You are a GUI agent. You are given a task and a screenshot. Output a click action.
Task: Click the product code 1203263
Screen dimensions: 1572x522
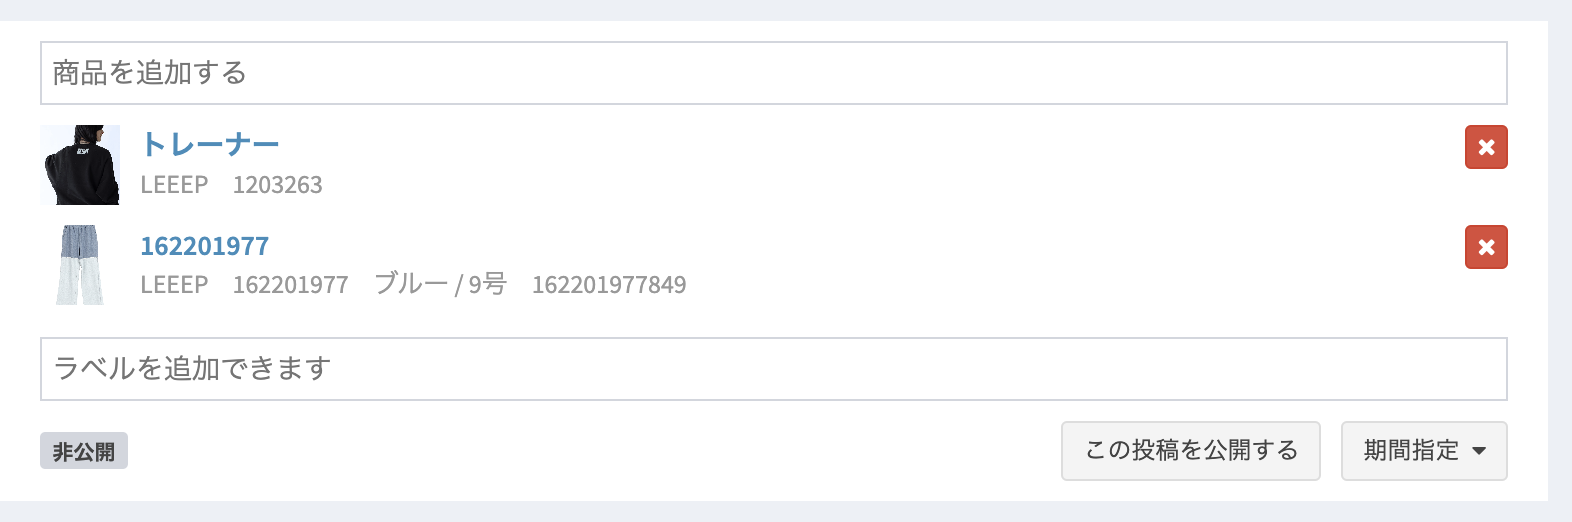click(278, 185)
